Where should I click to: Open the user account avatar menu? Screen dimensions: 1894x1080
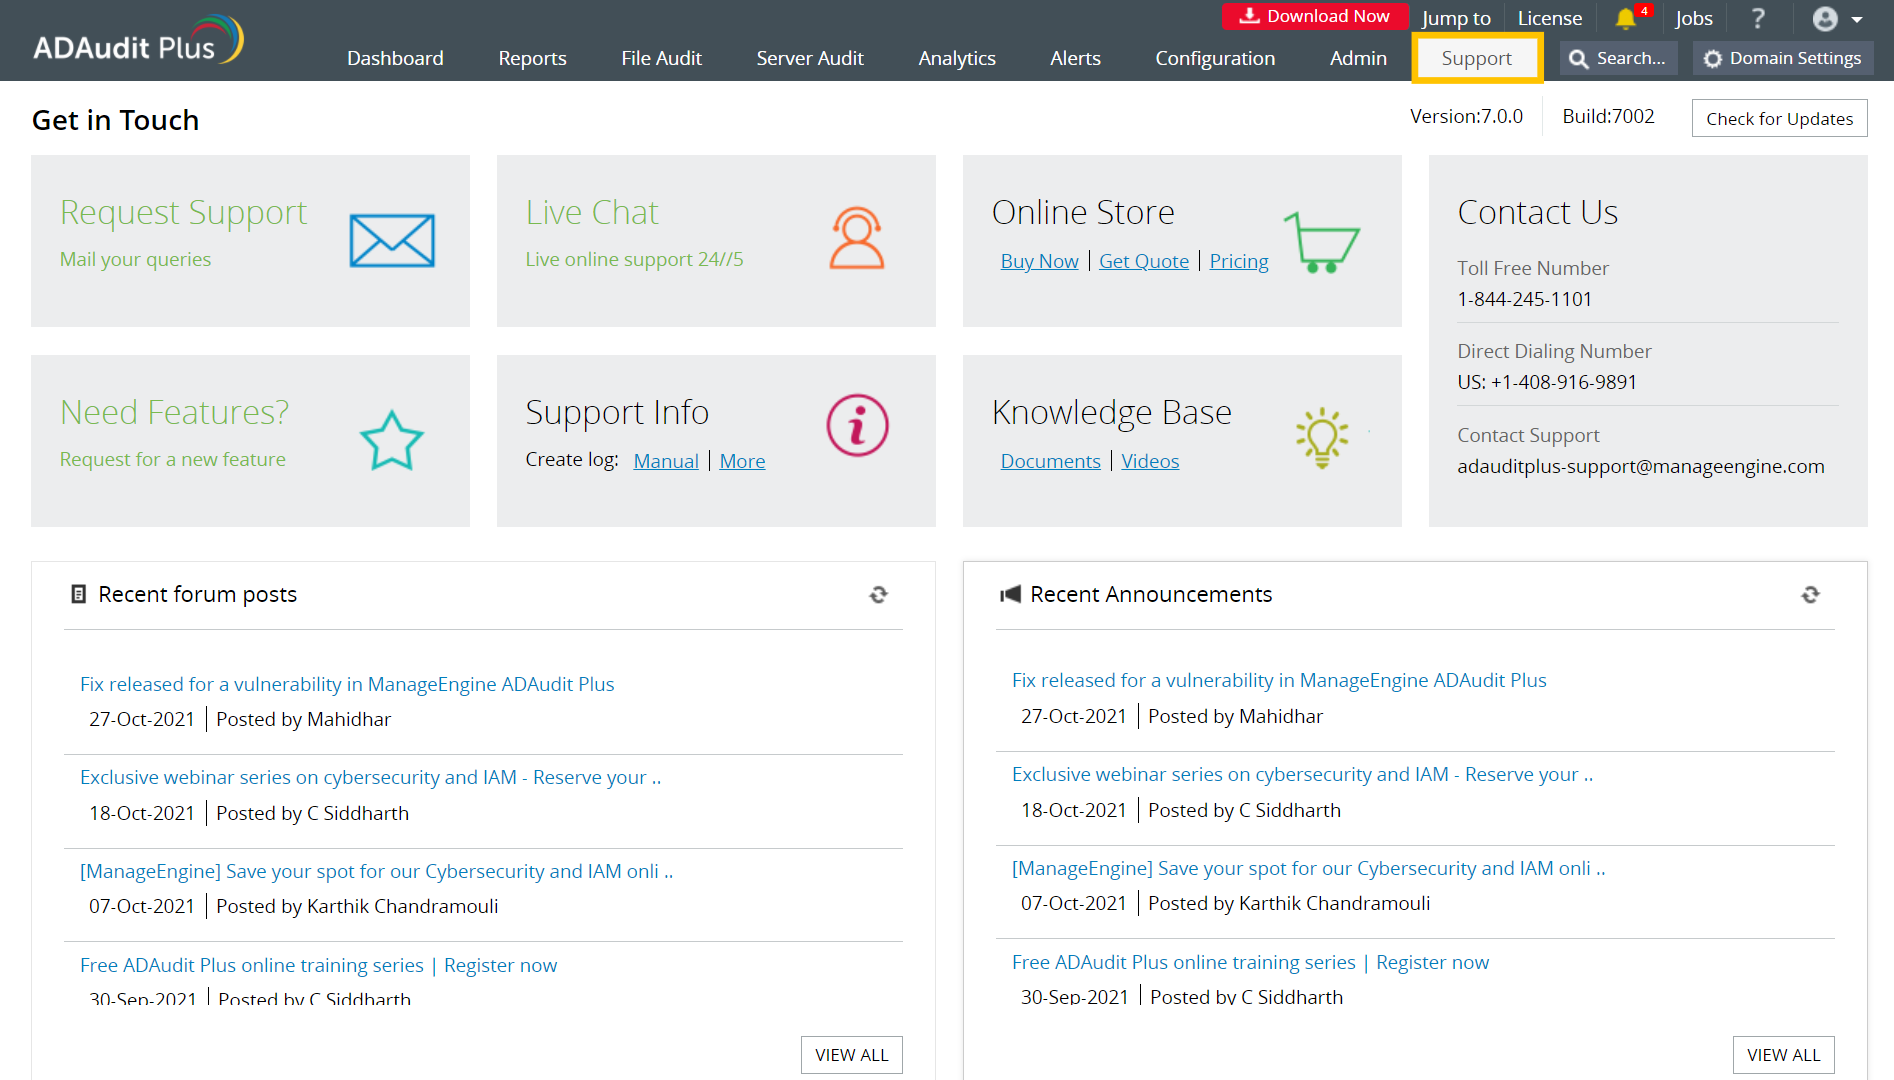point(1837,19)
